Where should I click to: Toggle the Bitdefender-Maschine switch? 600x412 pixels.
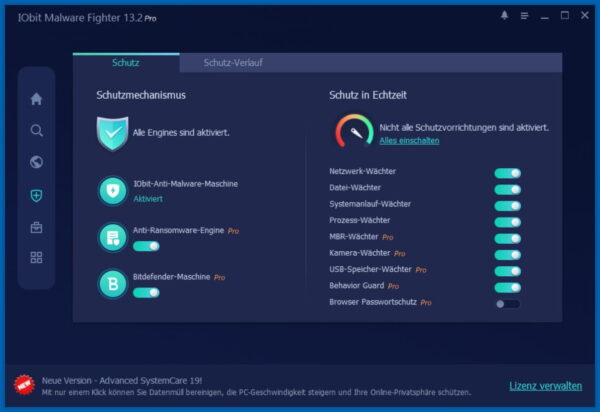[x=146, y=293]
